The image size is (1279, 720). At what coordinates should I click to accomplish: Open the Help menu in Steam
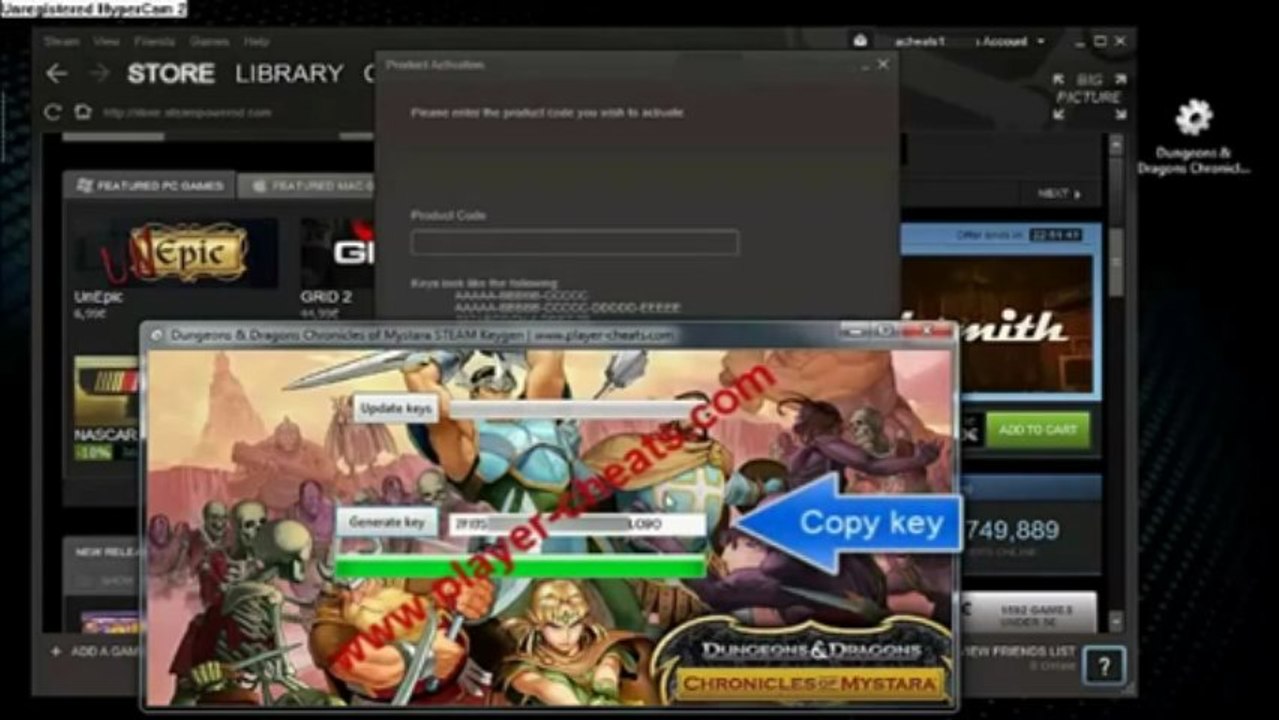257,42
